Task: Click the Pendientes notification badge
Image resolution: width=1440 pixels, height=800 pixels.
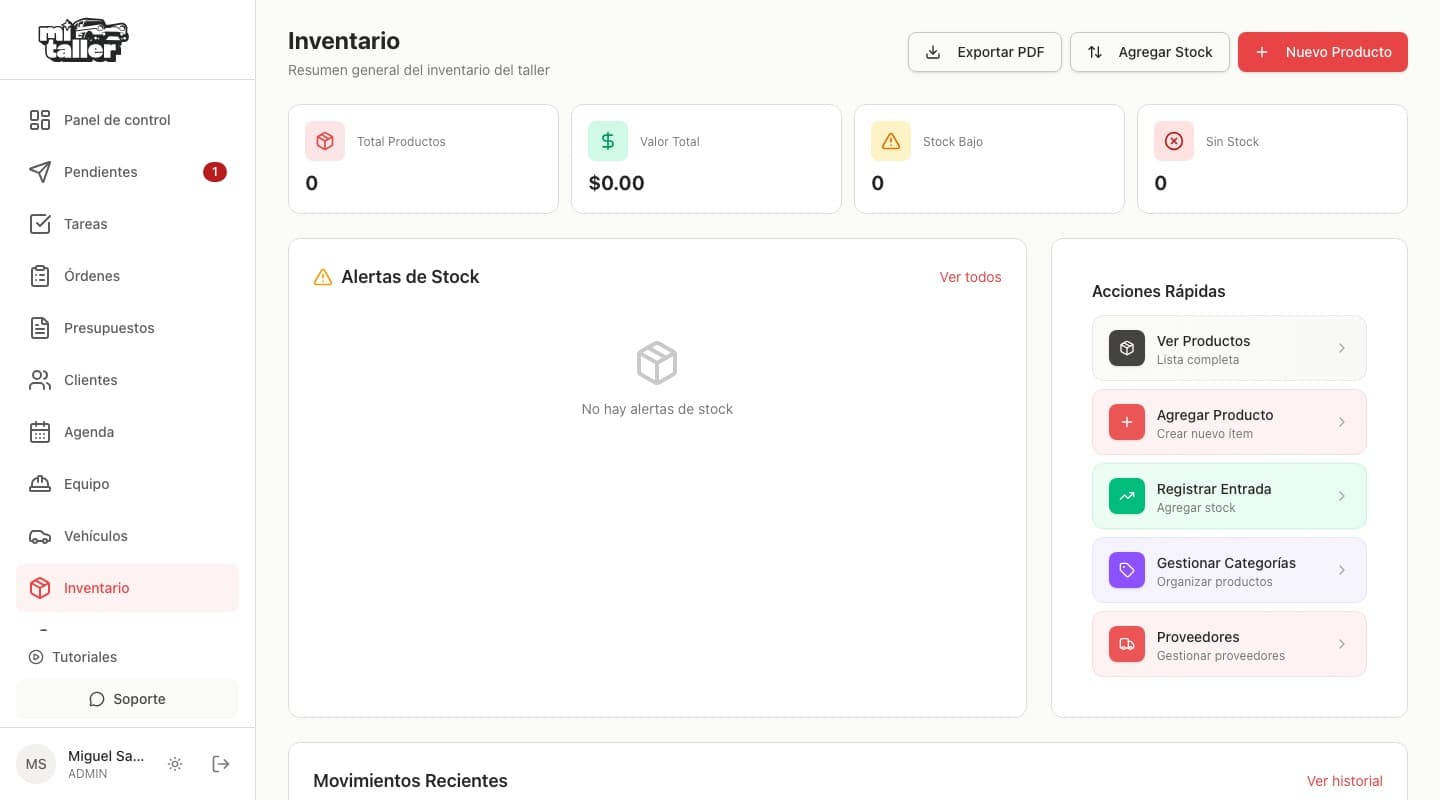Action: click(x=215, y=172)
